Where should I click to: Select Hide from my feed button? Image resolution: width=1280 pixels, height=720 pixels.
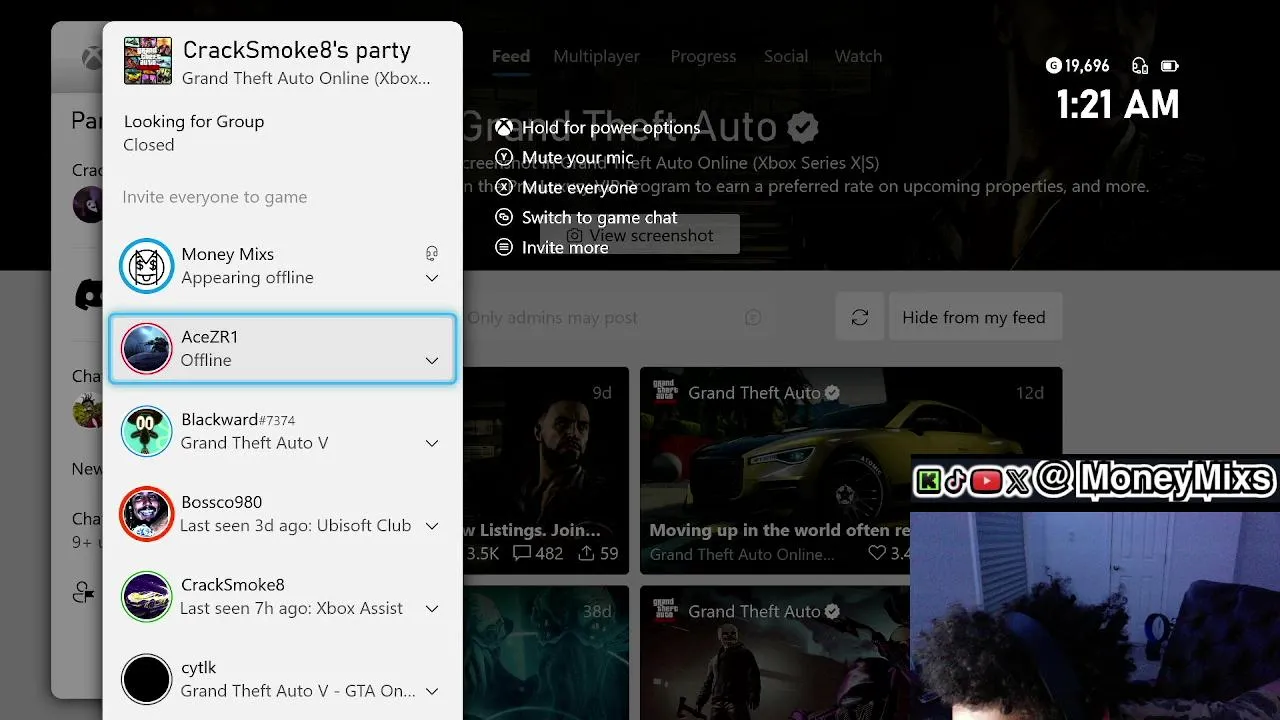(974, 317)
